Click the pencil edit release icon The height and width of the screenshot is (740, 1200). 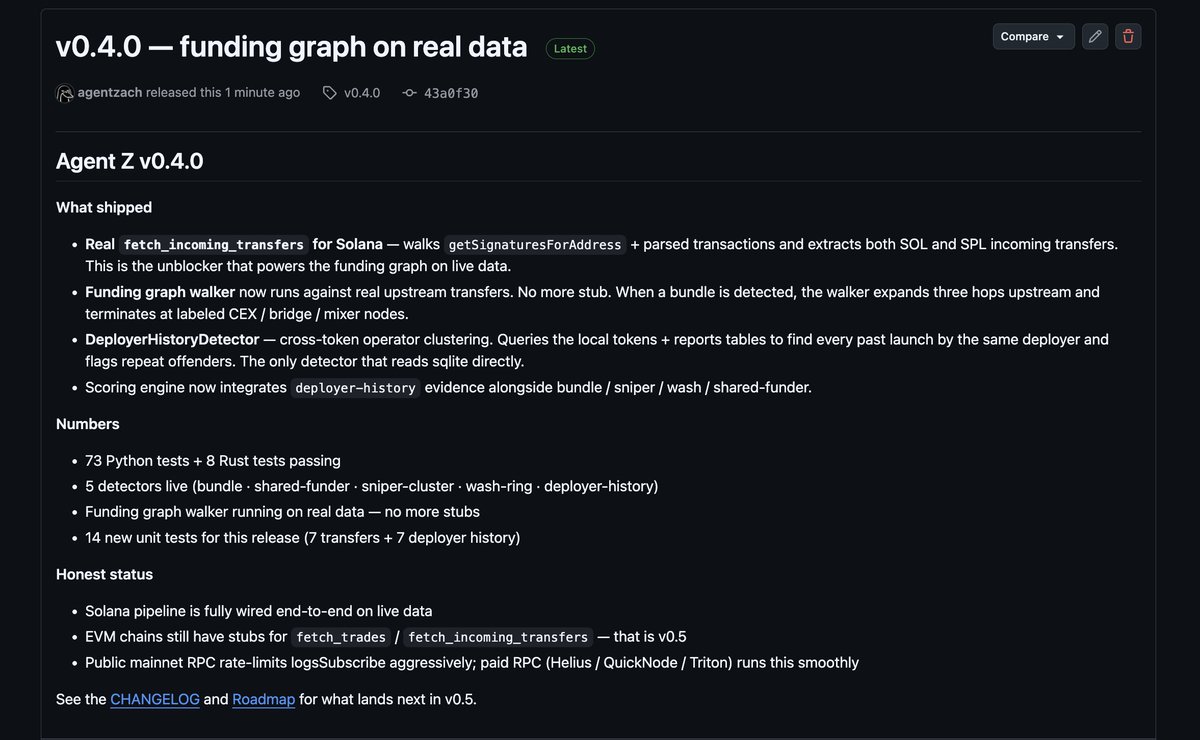click(1095, 36)
